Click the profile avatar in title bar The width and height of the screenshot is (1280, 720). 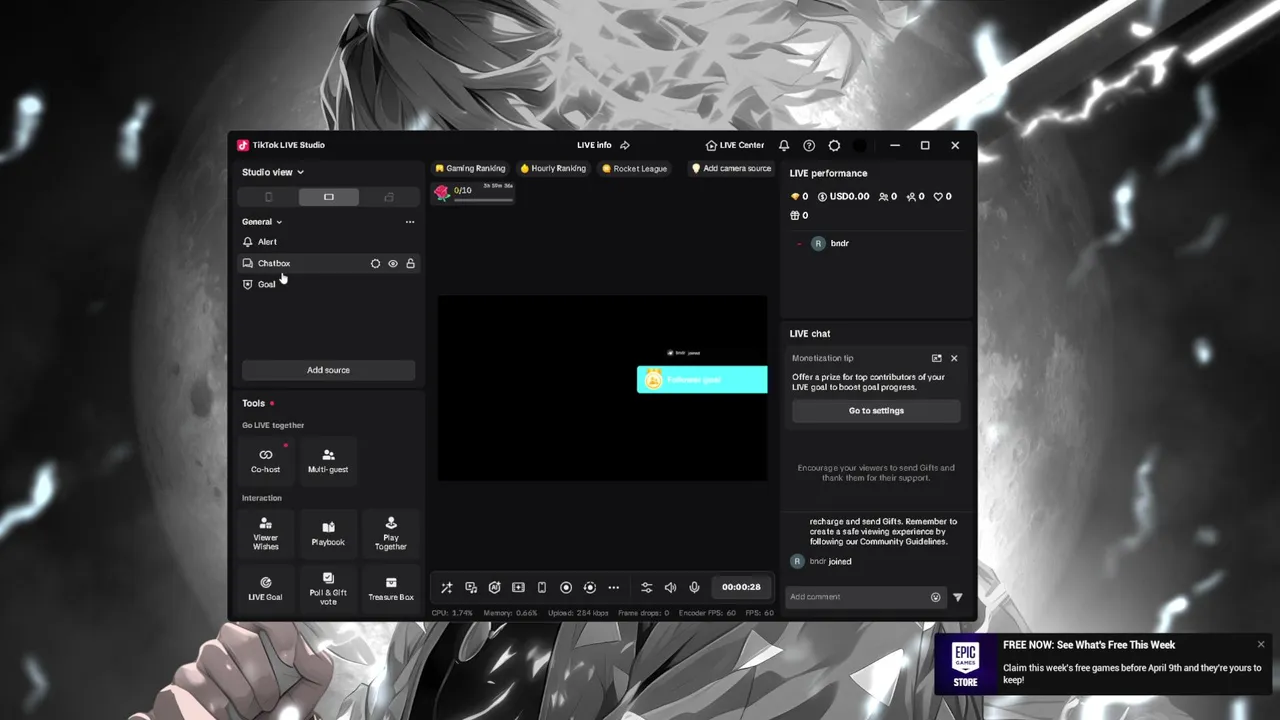click(859, 145)
